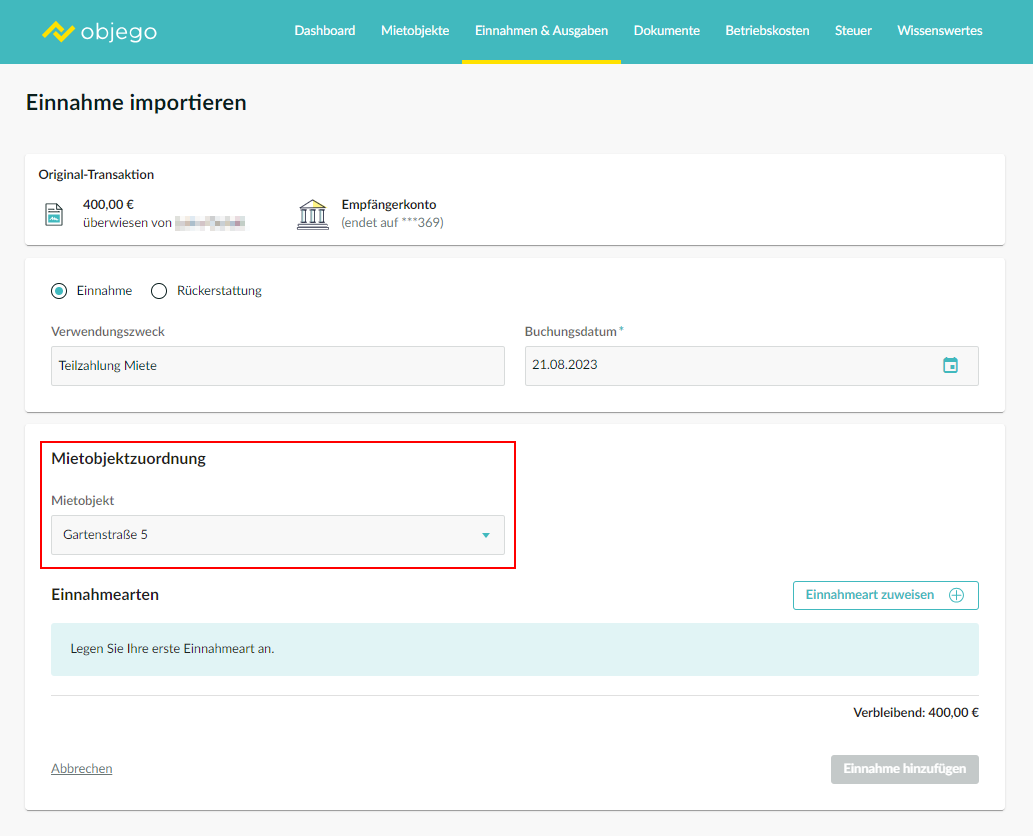Go to the Mietobjekte tab
Viewport: 1033px width, 836px height.
click(x=415, y=31)
